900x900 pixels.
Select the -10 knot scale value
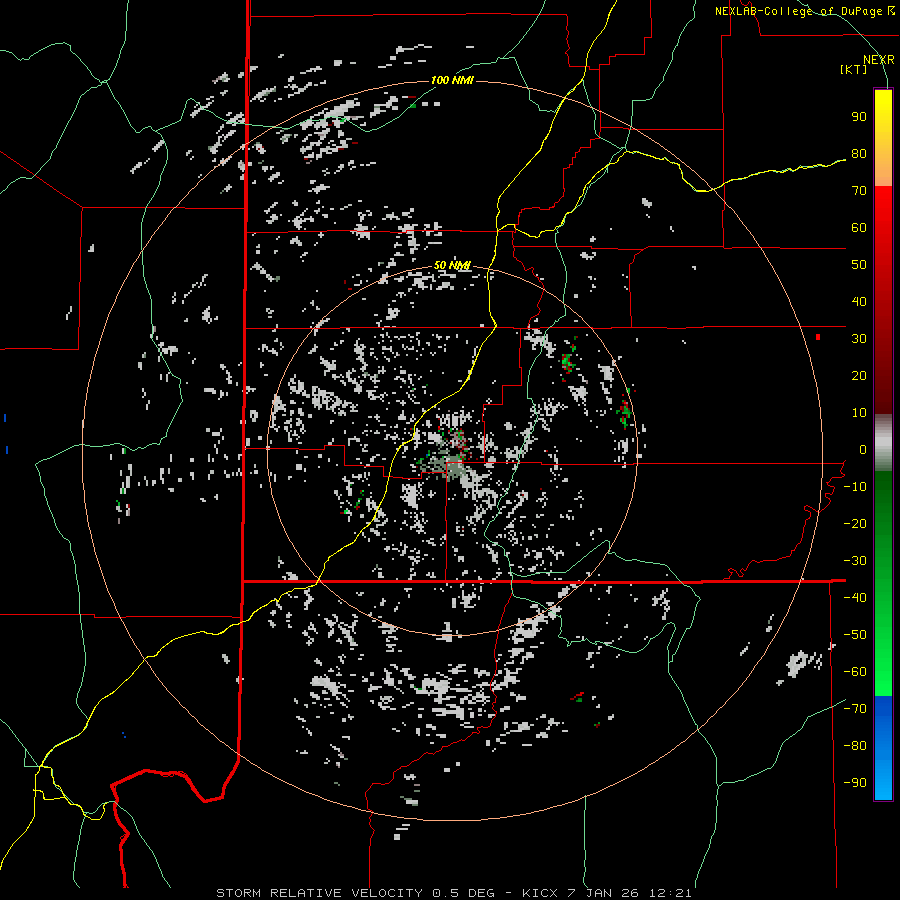(x=855, y=487)
